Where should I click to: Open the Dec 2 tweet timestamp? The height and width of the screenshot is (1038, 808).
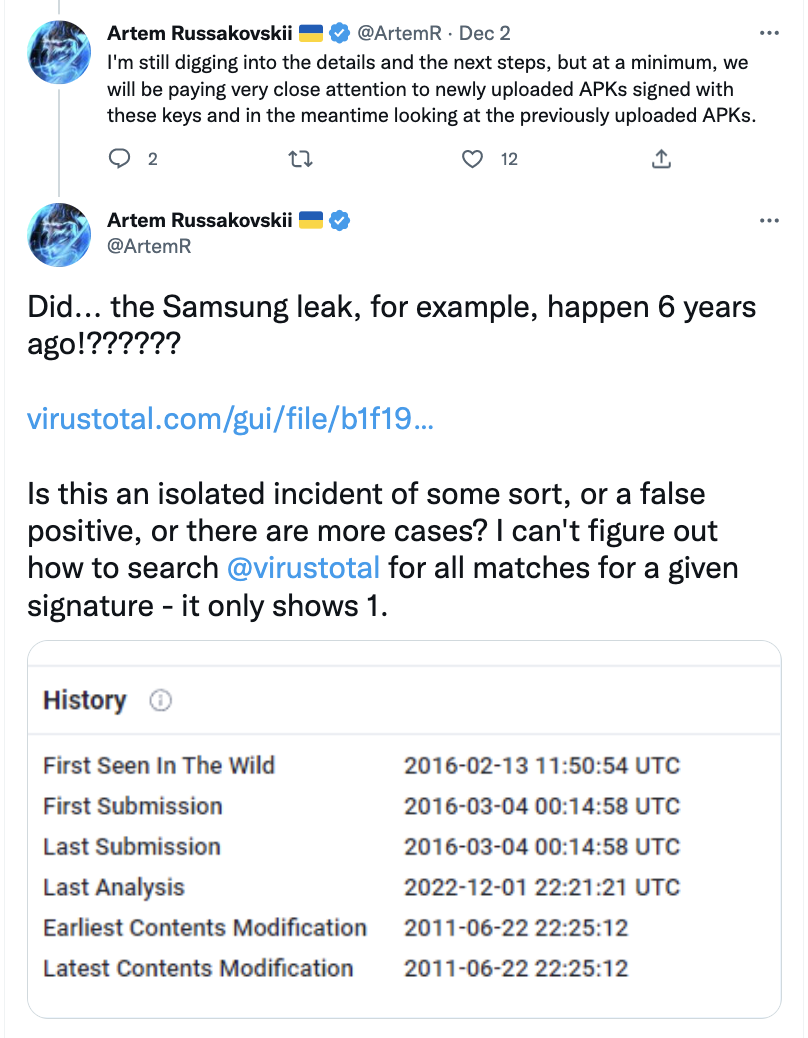tap(485, 33)
